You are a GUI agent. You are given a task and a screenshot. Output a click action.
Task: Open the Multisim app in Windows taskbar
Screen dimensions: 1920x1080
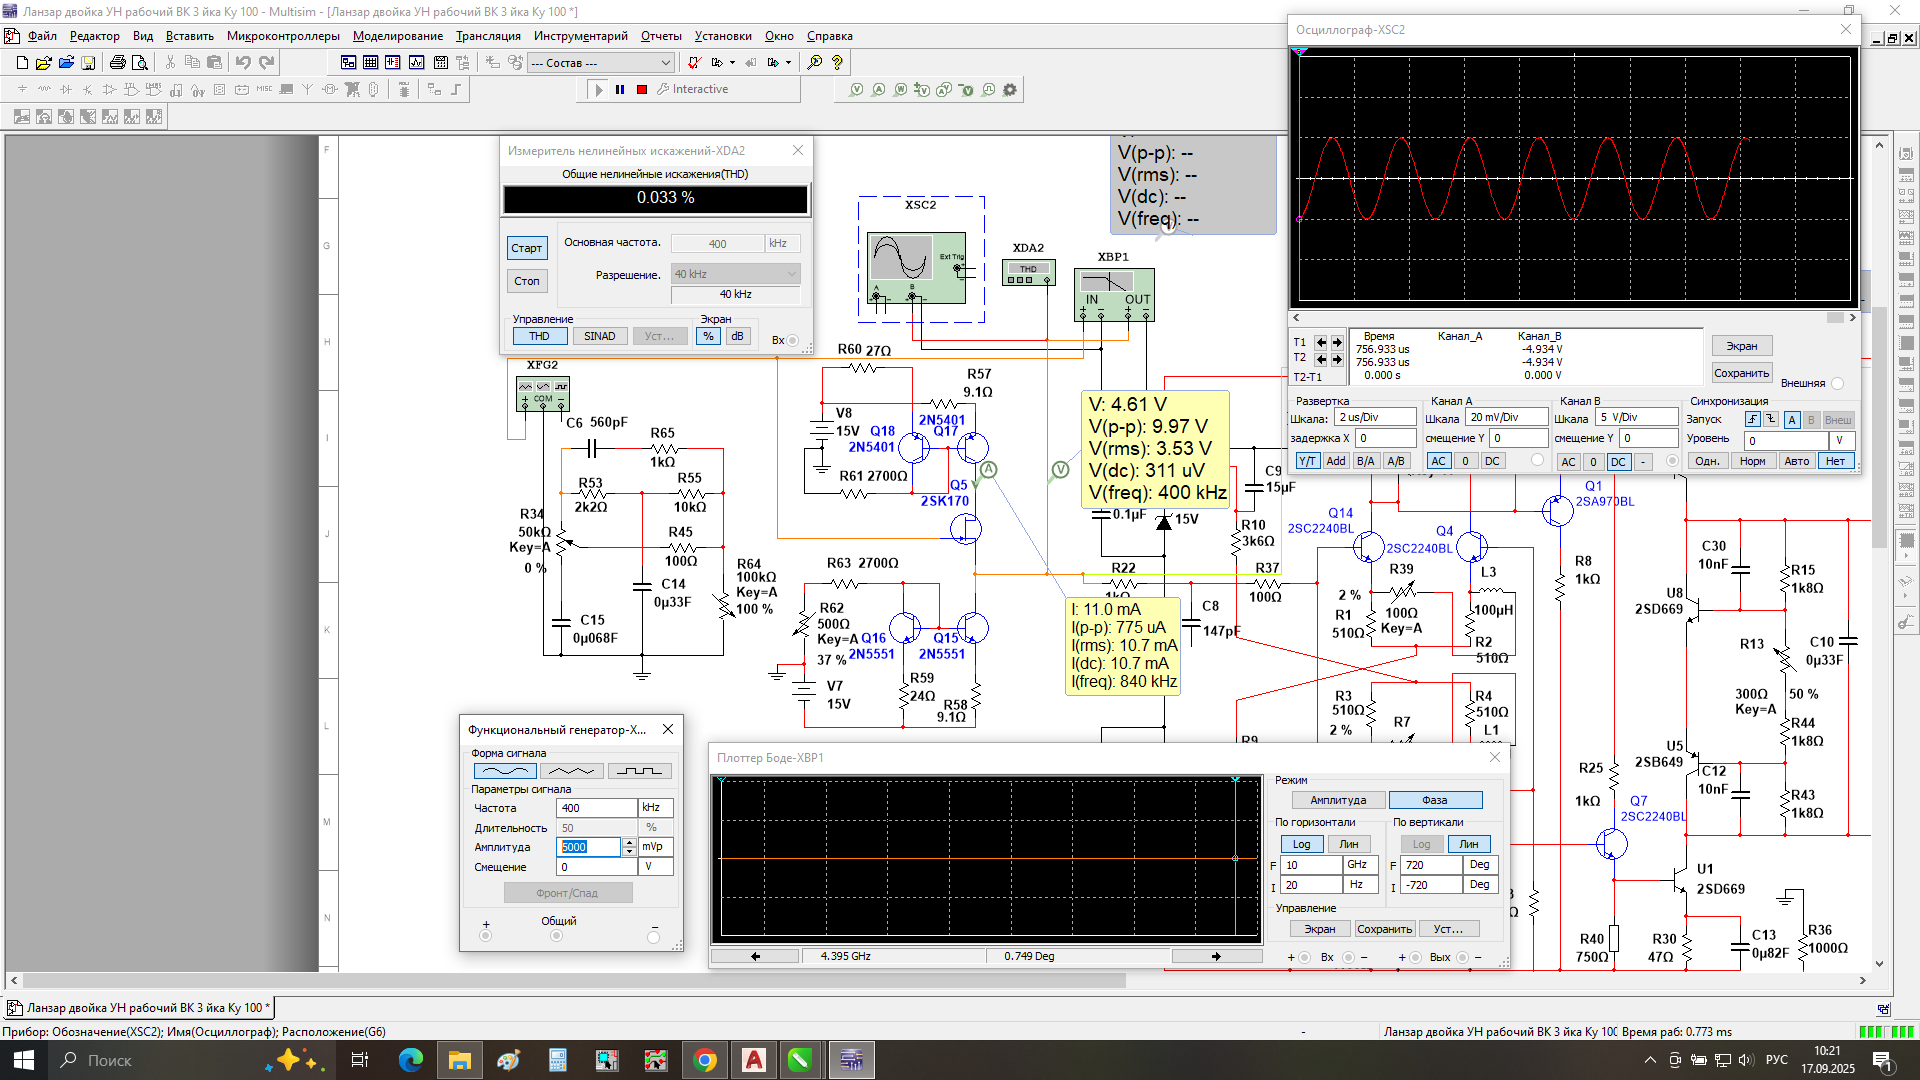tap(851, 1060)
